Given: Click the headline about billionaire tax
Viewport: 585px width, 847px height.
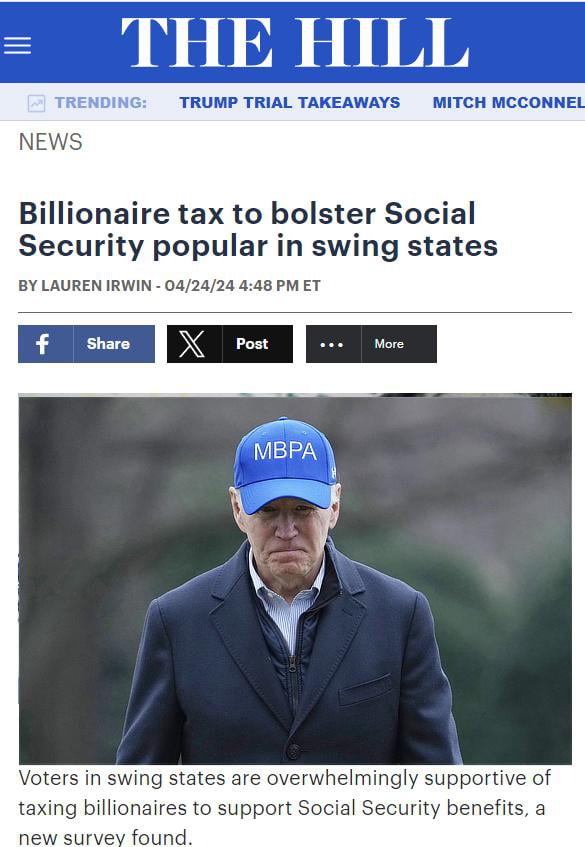Looking at the screenshot, I should 258,230.
